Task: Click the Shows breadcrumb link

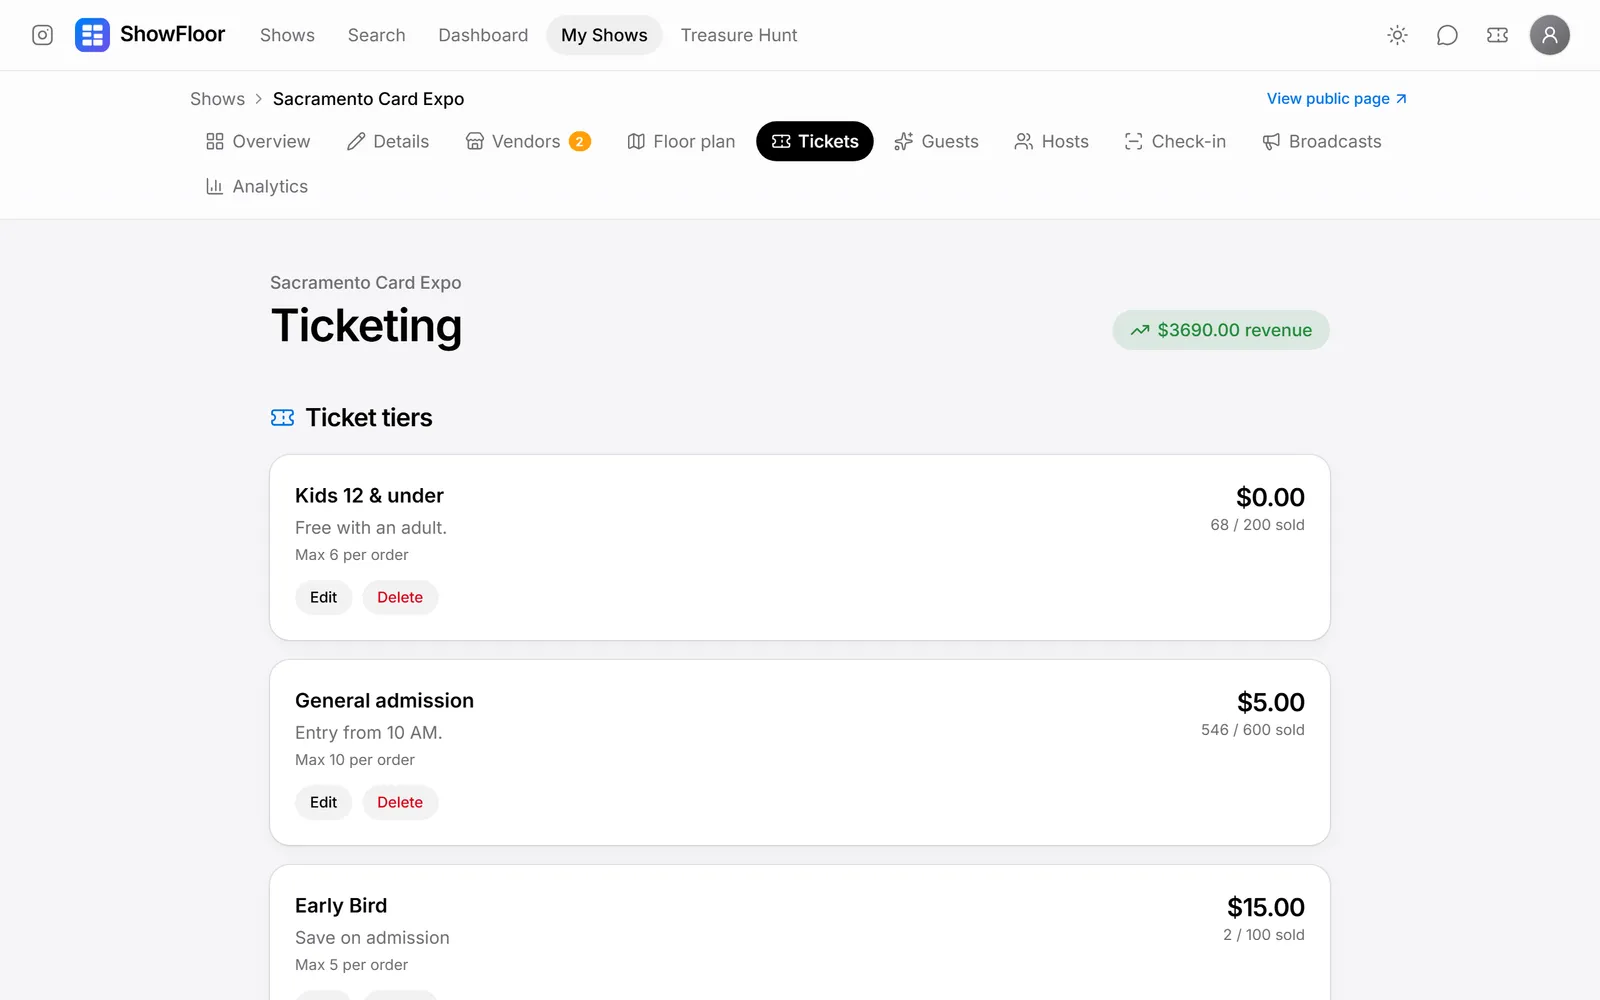Action: pos(217,99)
